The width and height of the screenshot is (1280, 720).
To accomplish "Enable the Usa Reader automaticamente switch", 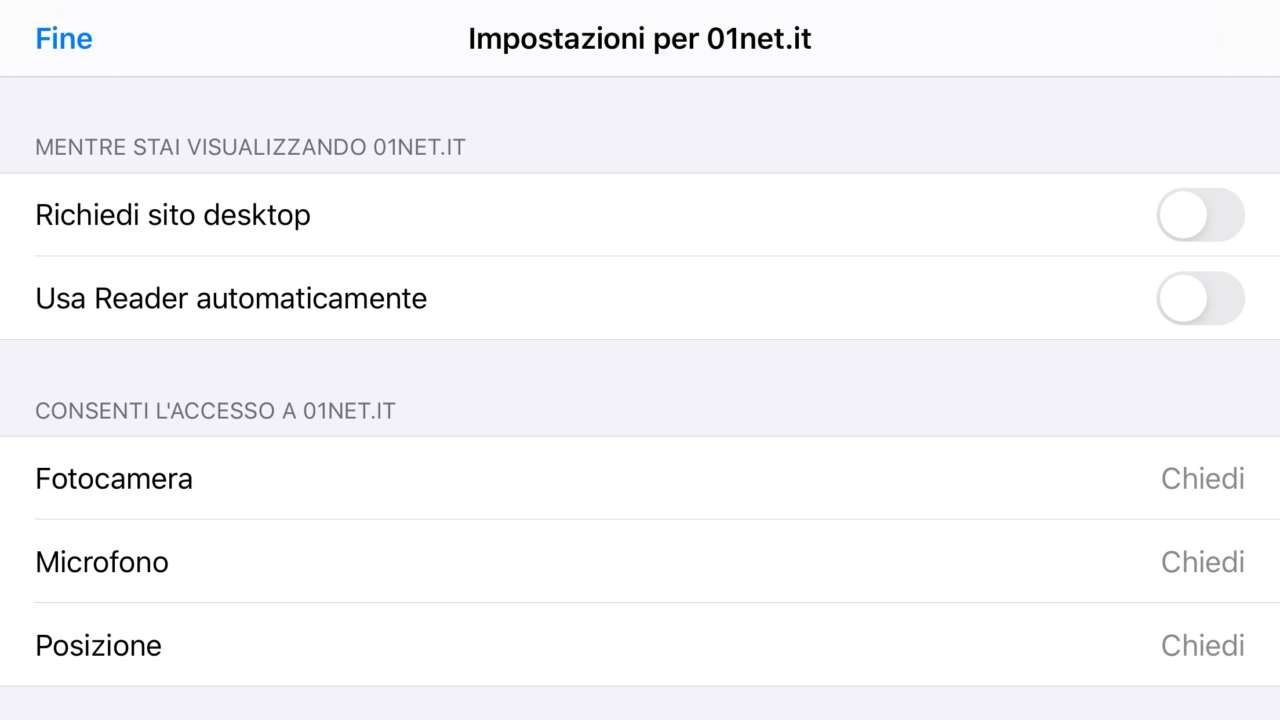I will (1200, 298).
